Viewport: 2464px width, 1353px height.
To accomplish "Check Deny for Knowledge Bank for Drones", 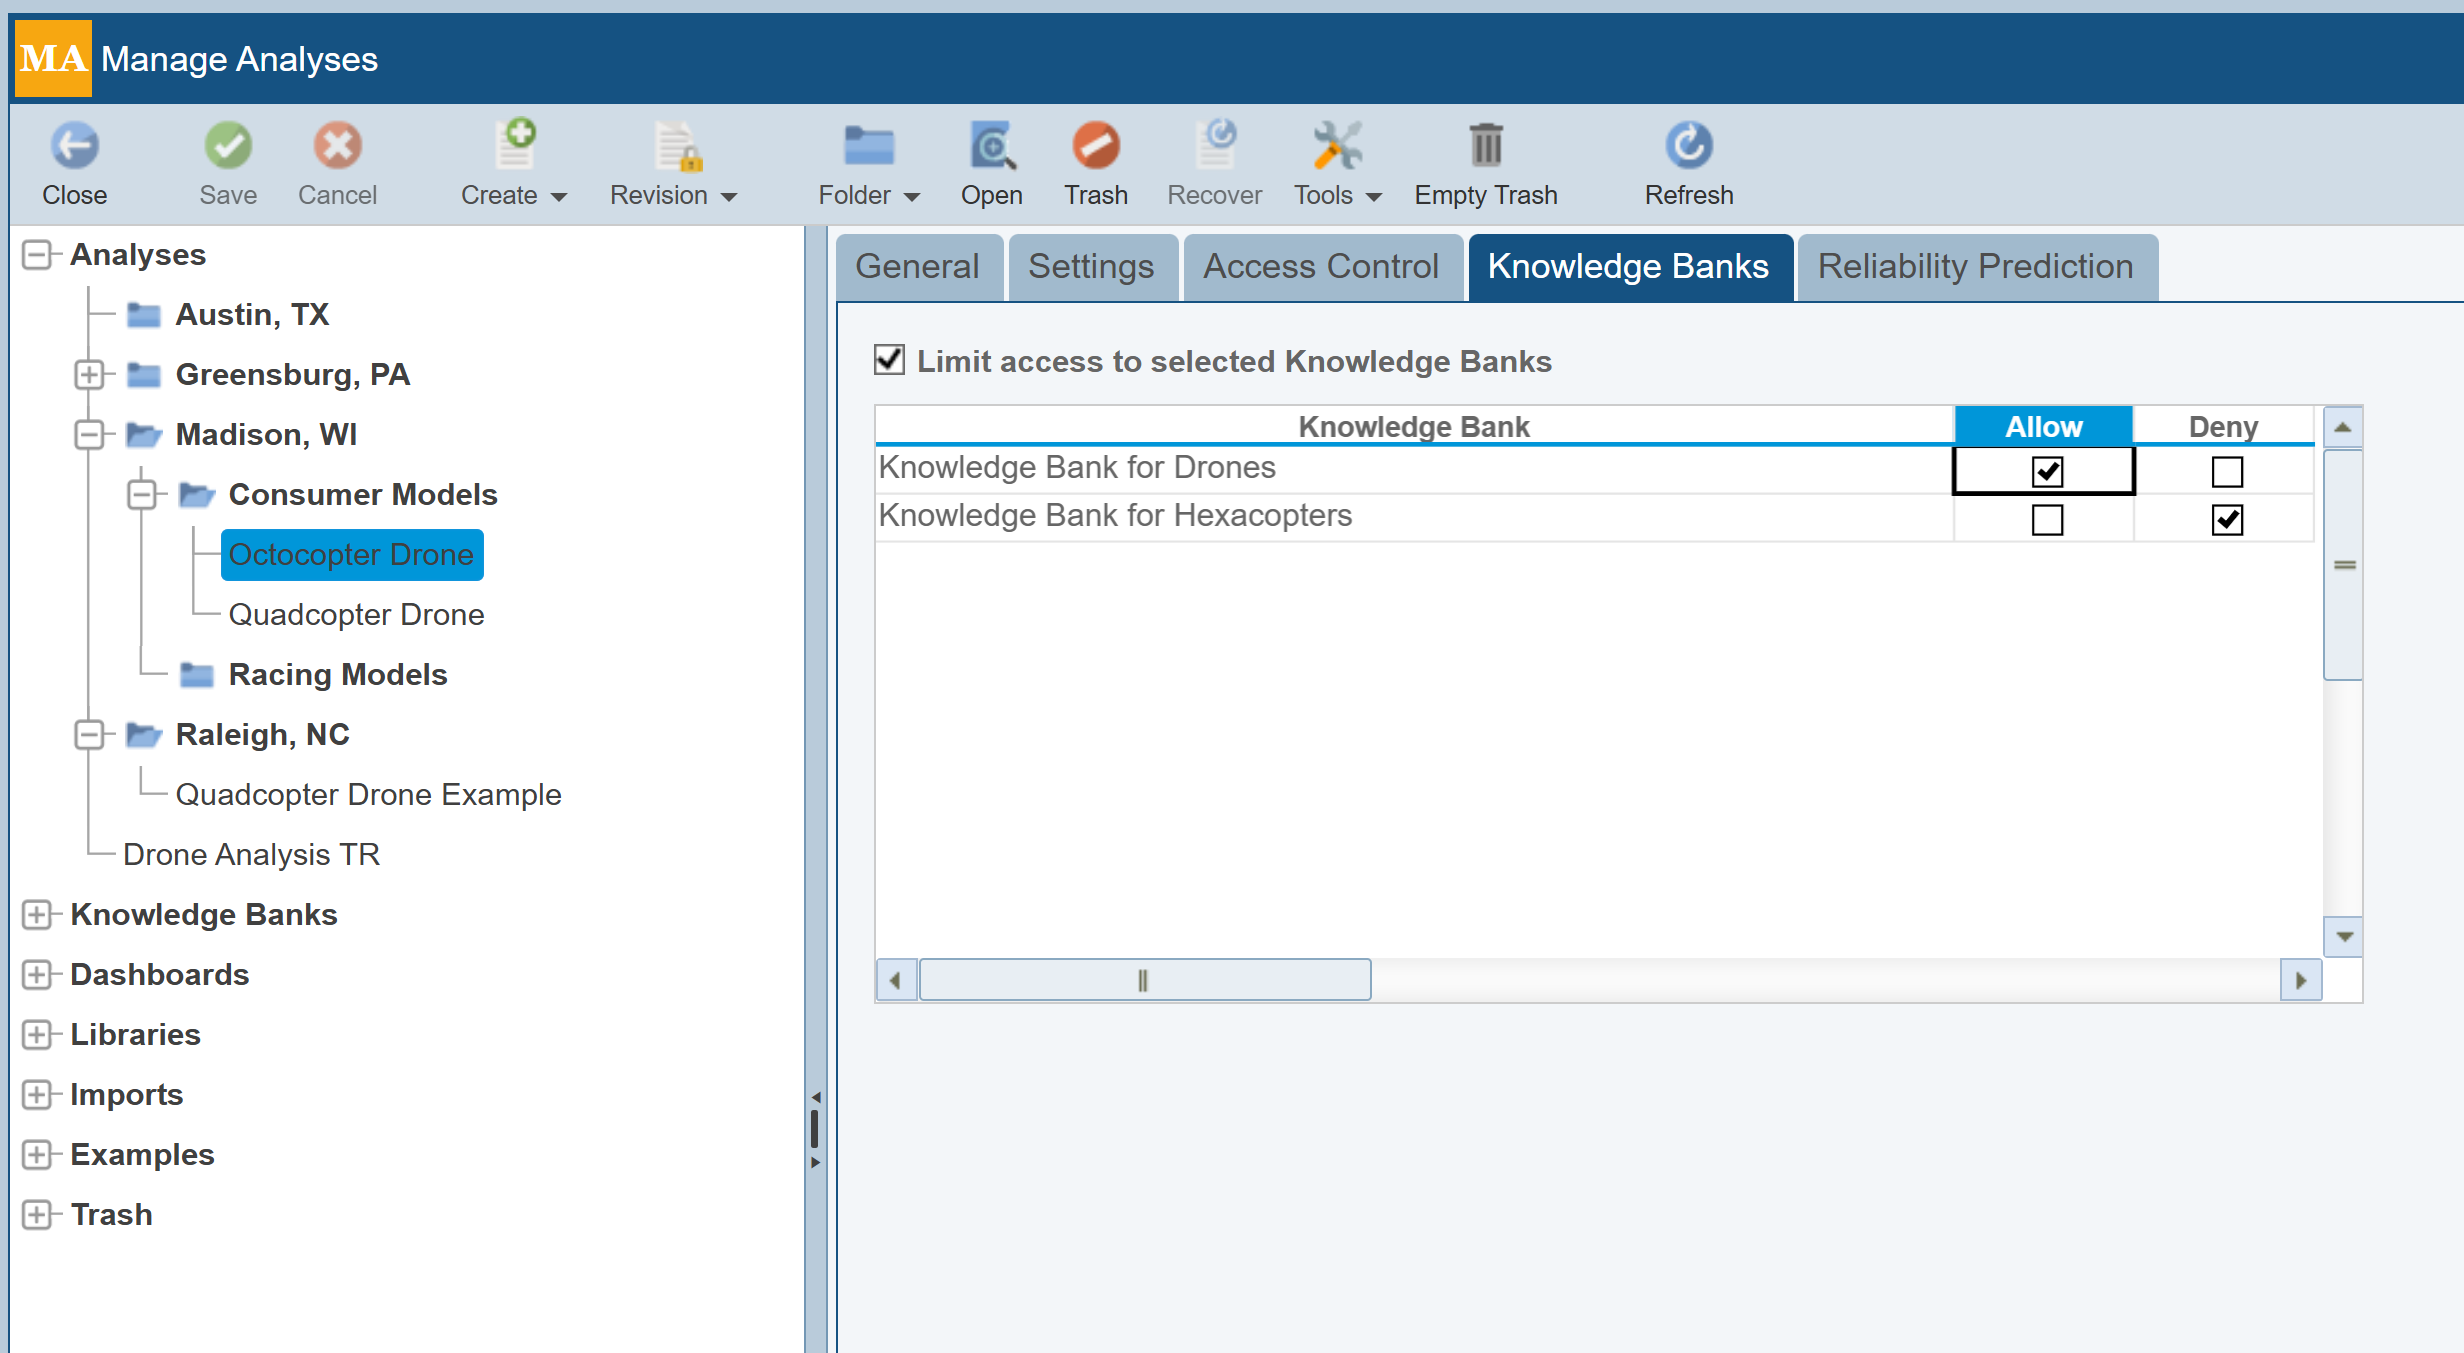I will (x=2227, y=471).
